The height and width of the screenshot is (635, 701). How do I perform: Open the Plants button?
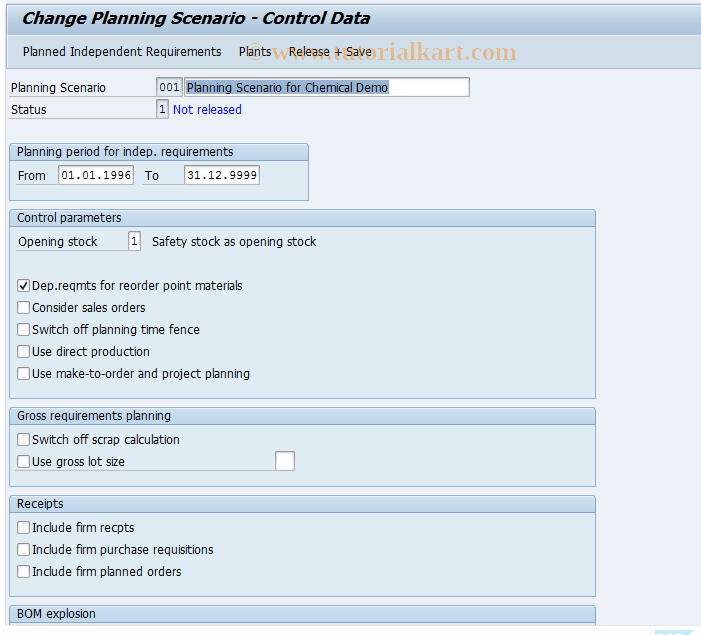255,52
